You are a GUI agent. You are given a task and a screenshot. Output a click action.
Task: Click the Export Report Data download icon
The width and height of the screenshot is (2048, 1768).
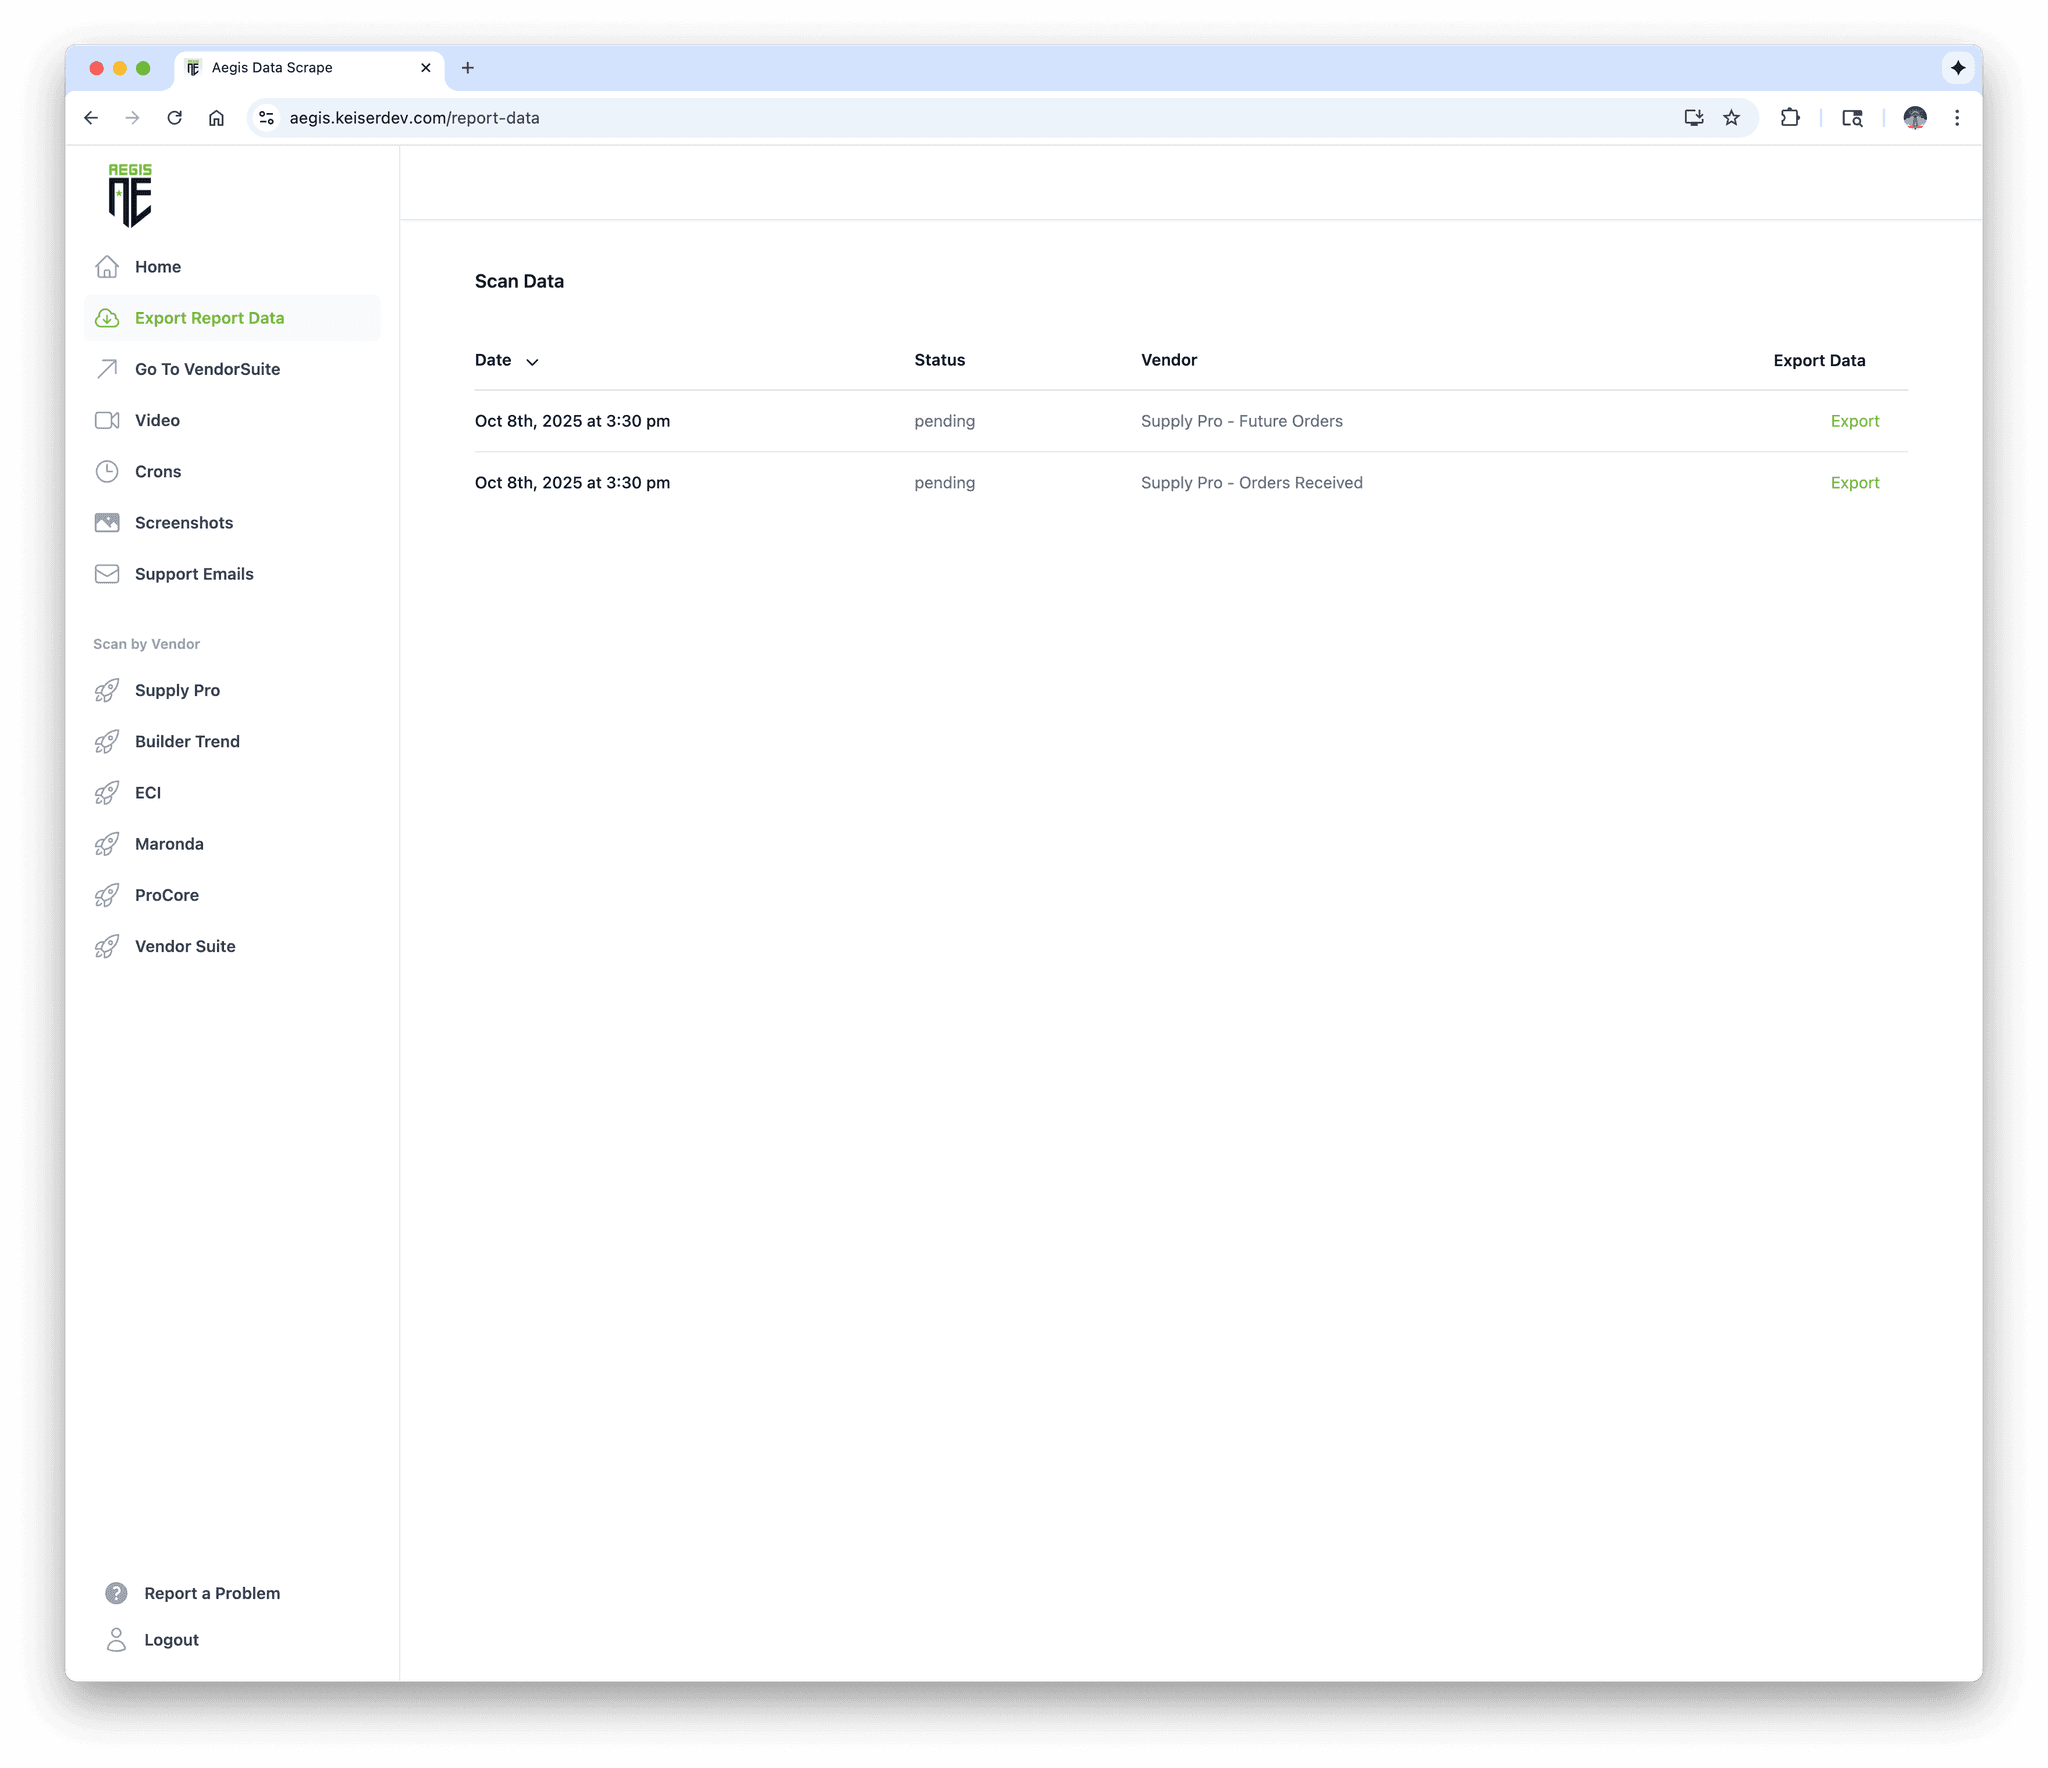point(108,318)
